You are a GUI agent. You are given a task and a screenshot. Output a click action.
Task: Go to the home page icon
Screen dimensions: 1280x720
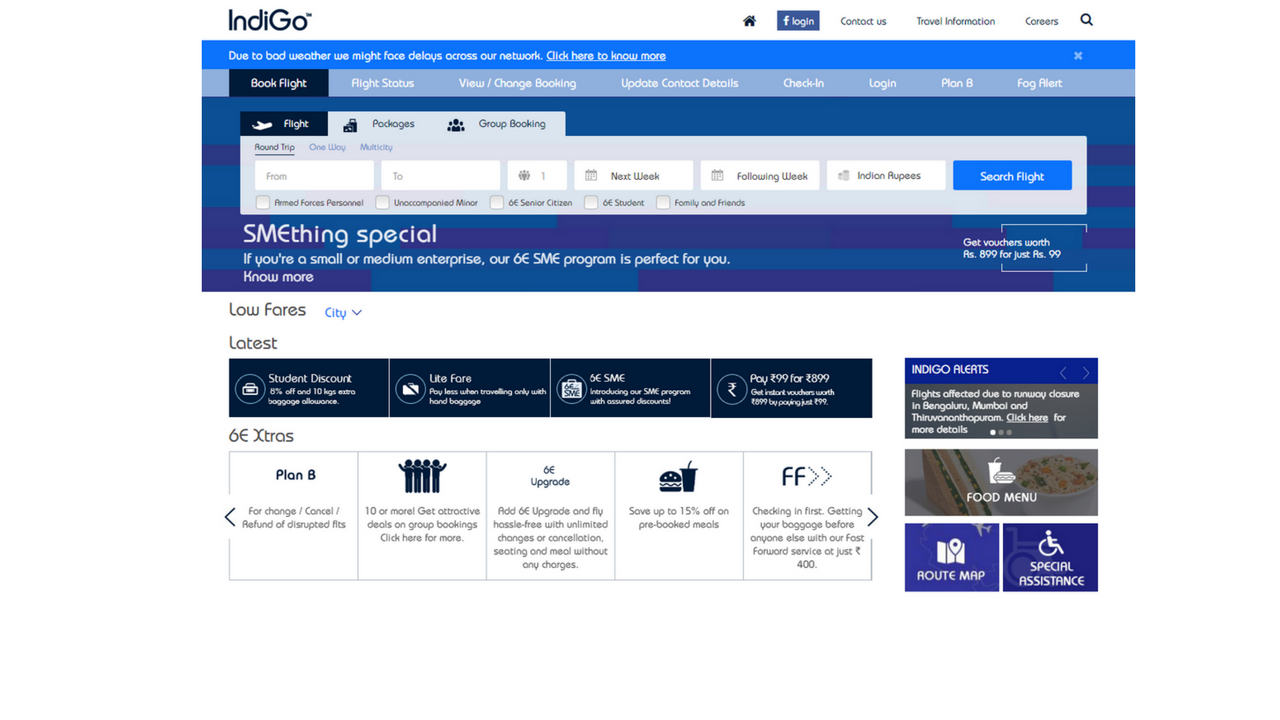(x=749, y=21)
